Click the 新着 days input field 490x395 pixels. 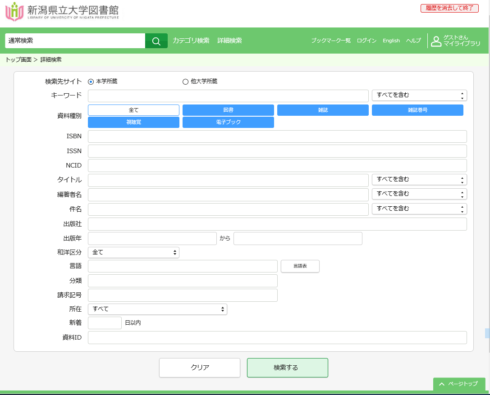105,323
